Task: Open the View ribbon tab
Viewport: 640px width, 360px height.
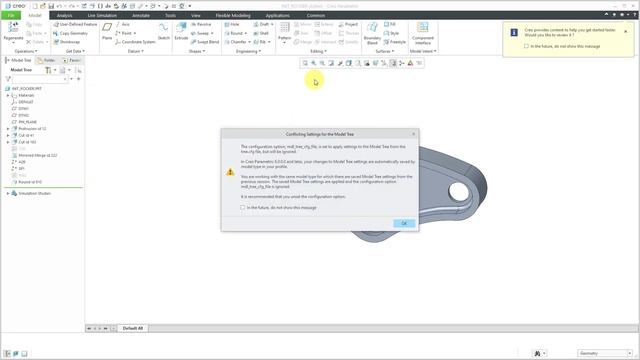Action: (196, 16)
